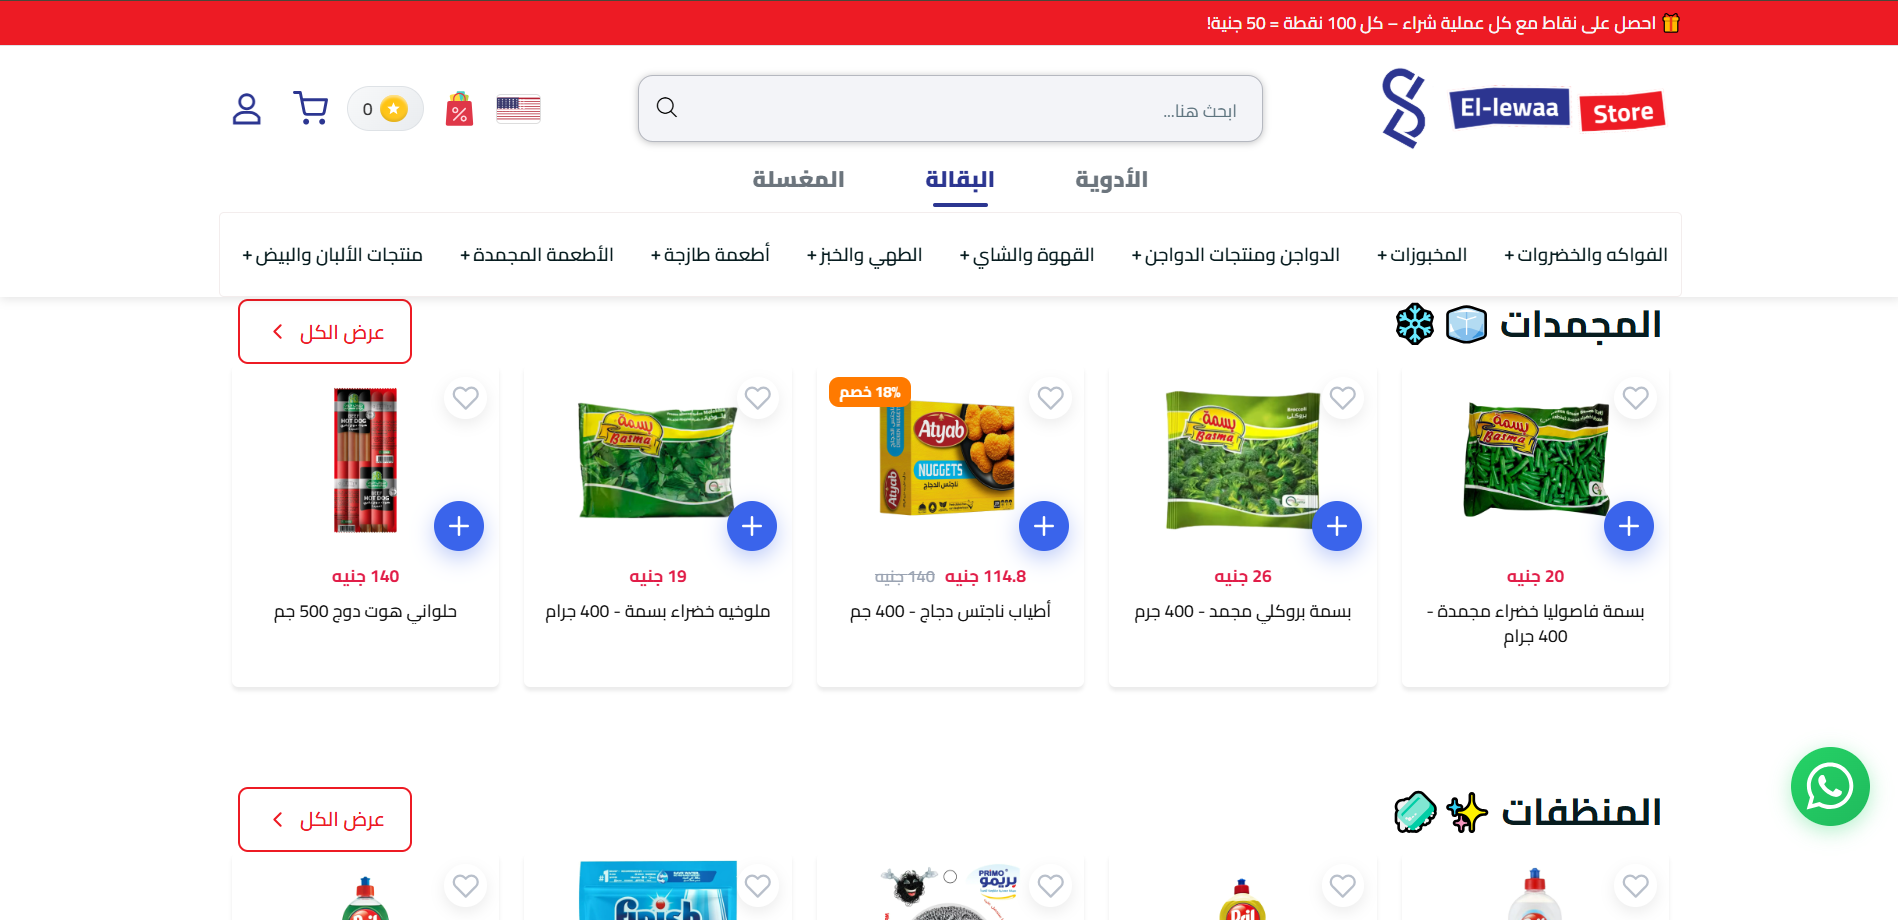Add حلواني هوت دوج to cart
This screenshot has height=920, width=1898.
[459, 526]
